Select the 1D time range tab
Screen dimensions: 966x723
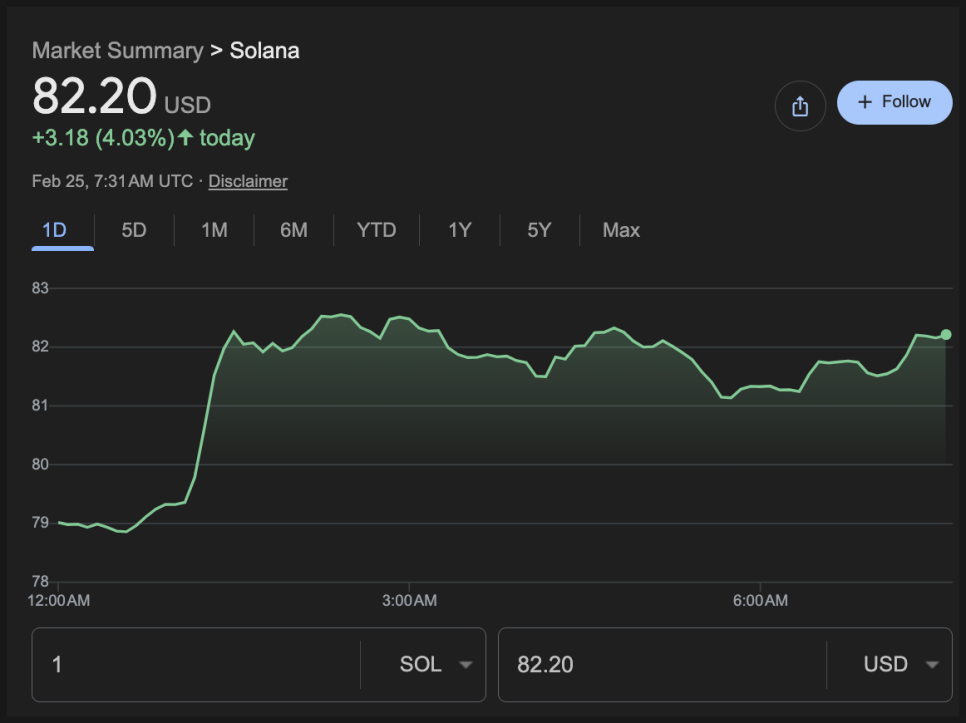(x=54, y=230)
